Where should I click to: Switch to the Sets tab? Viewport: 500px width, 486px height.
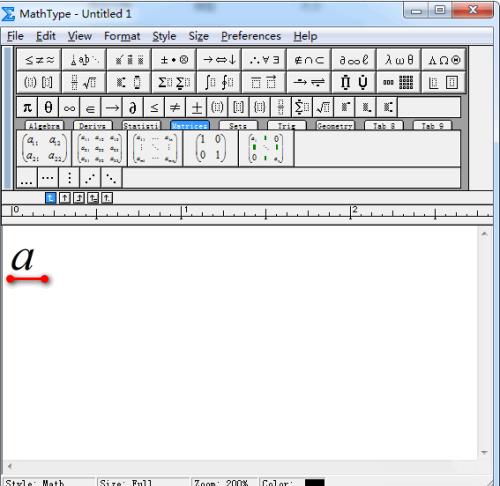point(238,126)
